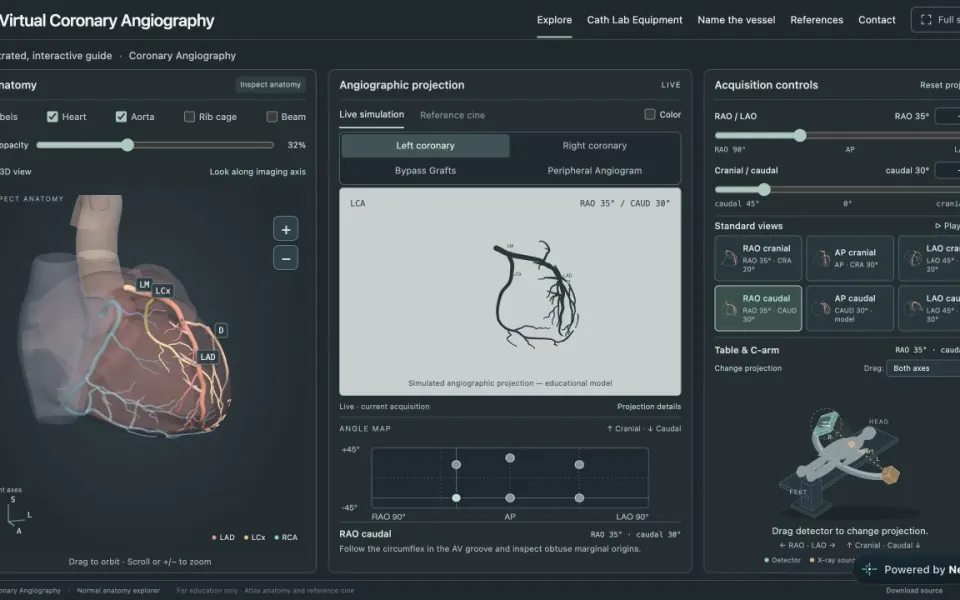Select AP cranial standard view card

pyautogui.click(x=850, y=259)
